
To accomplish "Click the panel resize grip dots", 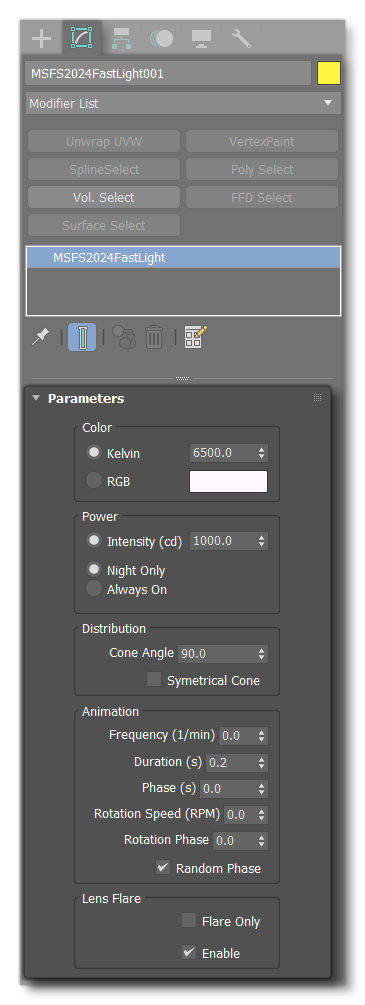I will tap(183, 379).
